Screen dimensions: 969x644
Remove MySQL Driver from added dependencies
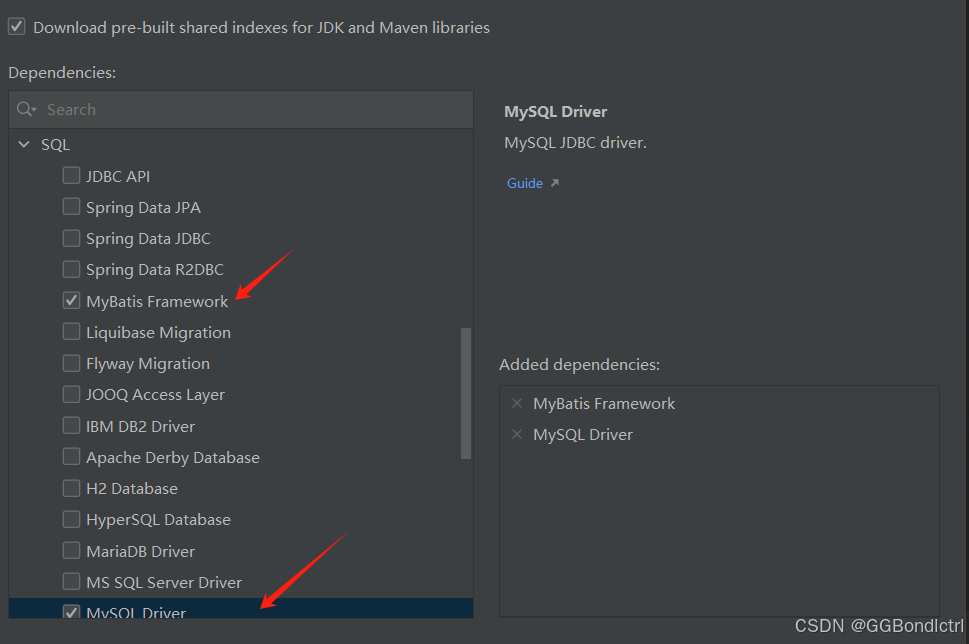tap(517, 434)
